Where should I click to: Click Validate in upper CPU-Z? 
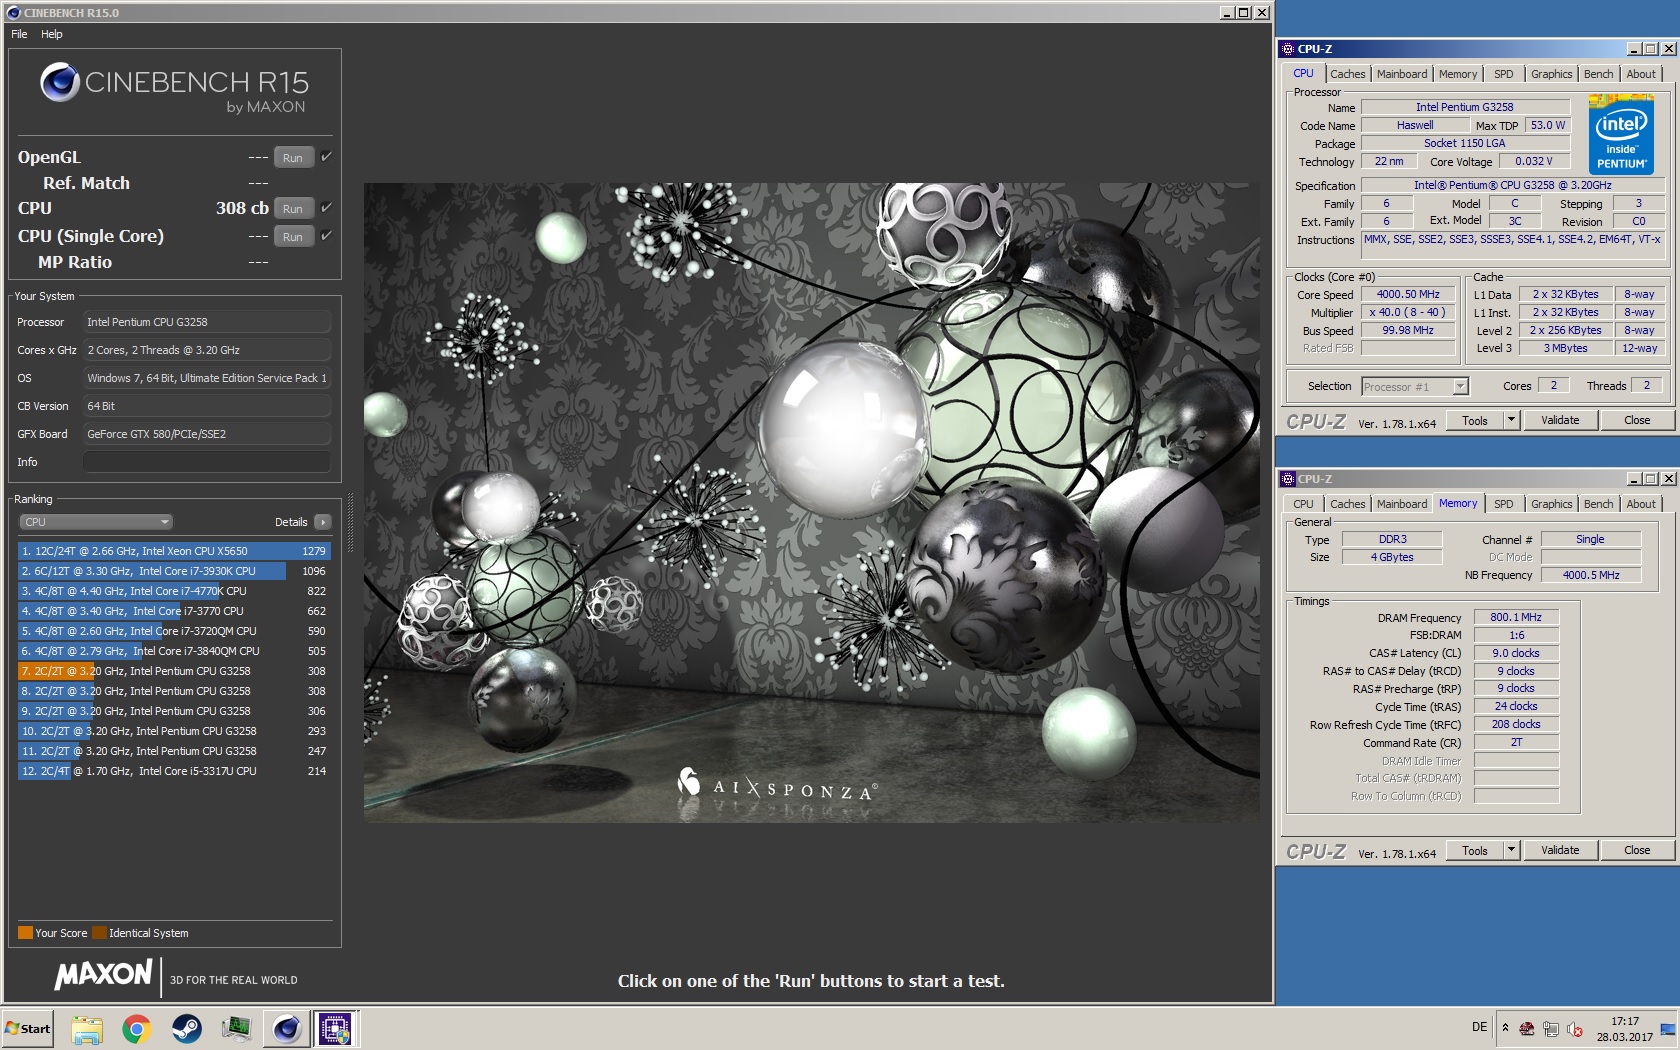pyautogui.click(x=1560, y=421)
